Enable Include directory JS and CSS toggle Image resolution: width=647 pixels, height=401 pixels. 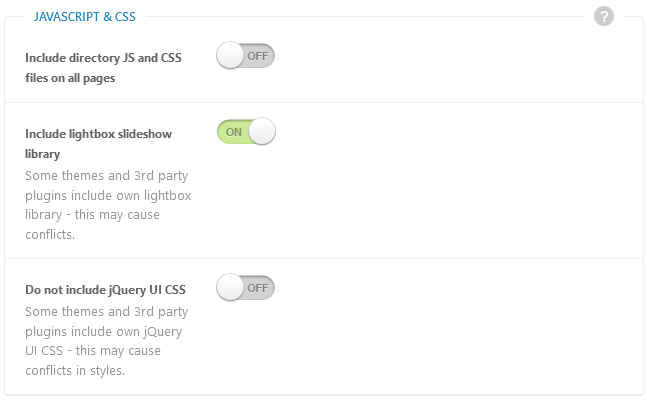pos(246,56)
